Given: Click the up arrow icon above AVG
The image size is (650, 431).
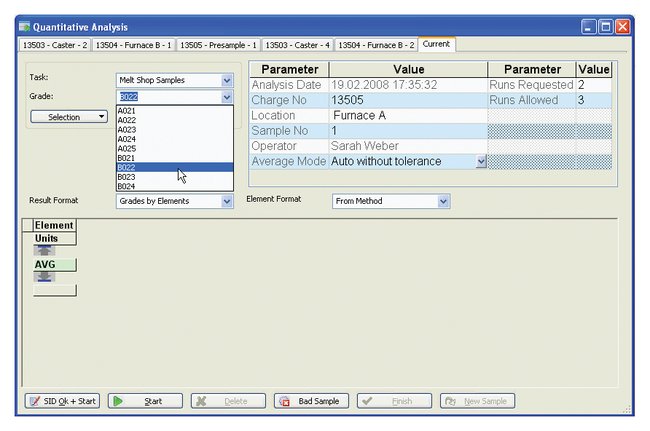Looking at the screenshot, I should [x=46, y=251].
